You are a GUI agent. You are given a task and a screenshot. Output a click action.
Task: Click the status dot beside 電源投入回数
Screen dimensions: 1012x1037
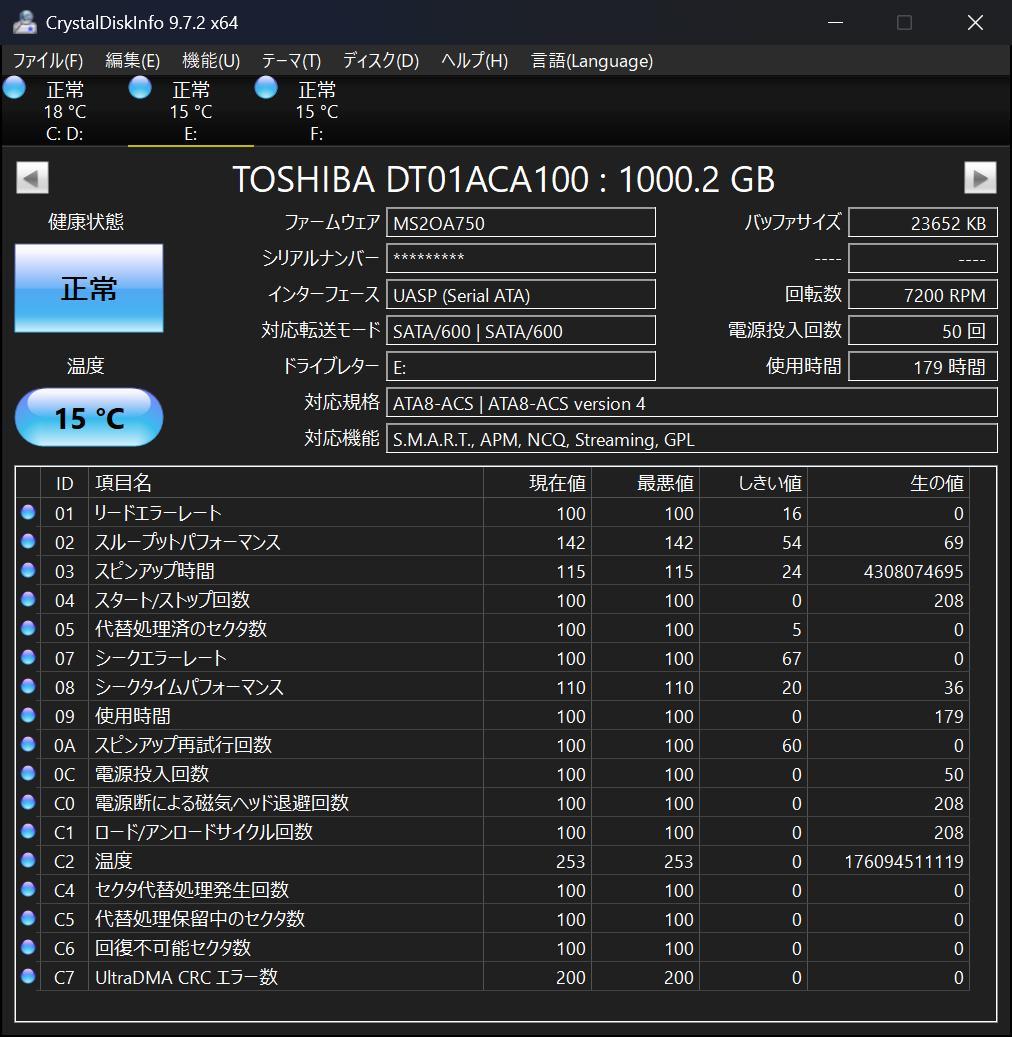[27, 774]
